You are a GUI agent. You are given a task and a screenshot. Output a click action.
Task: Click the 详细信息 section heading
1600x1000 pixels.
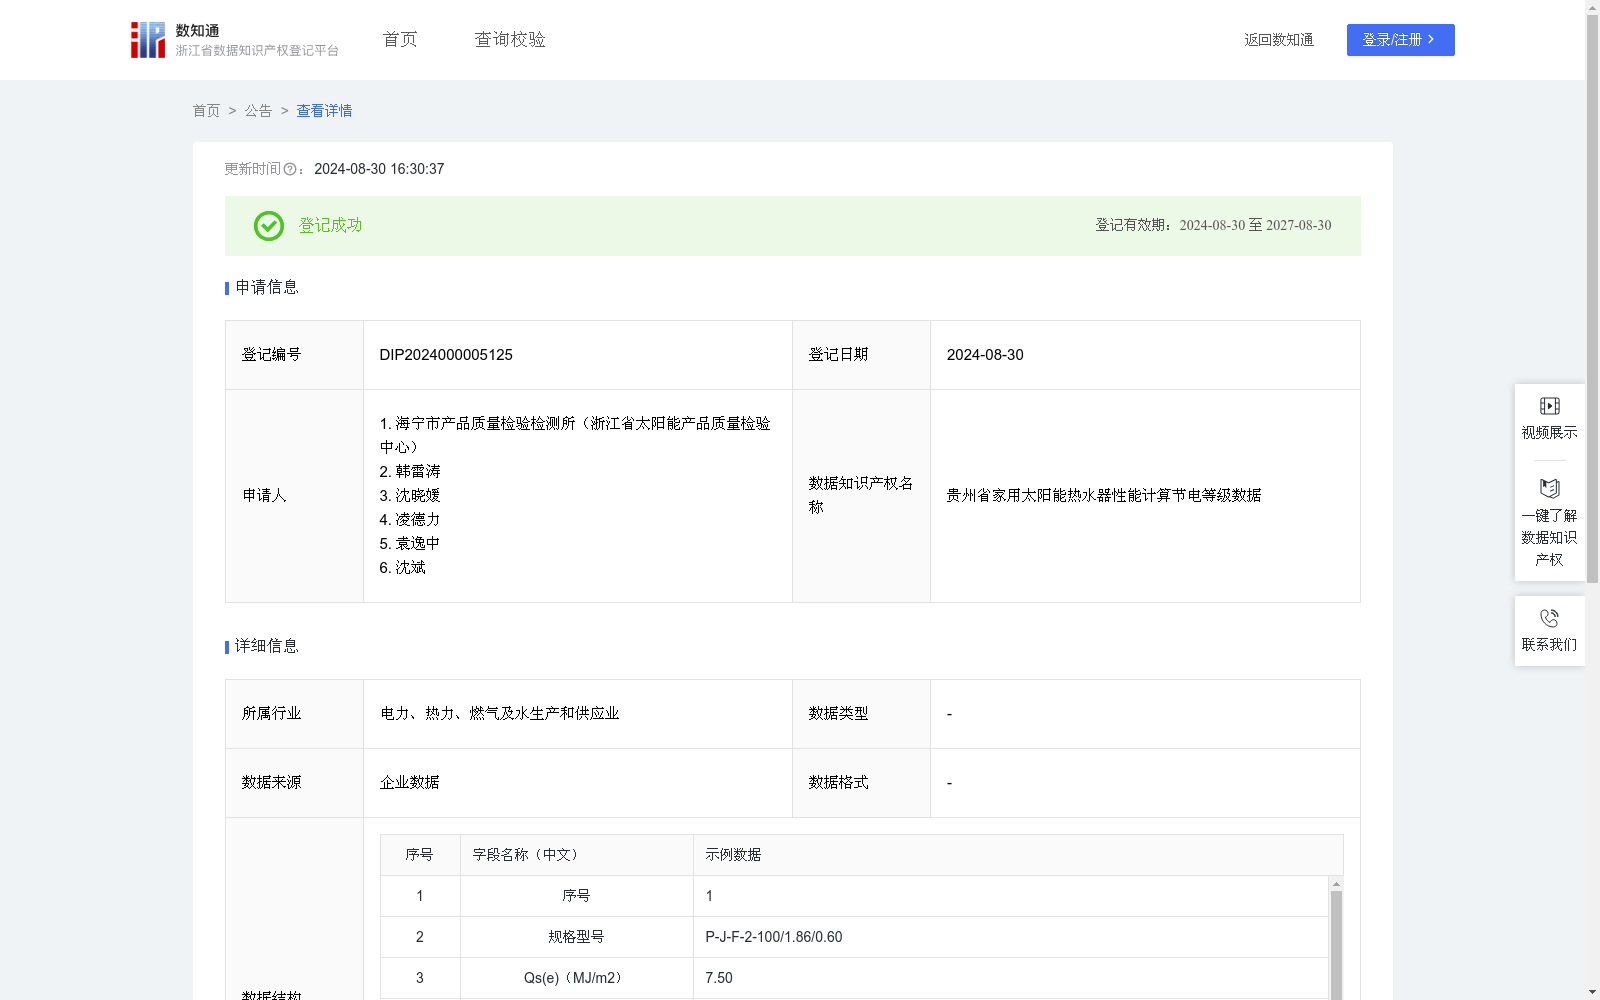[267, 646]
